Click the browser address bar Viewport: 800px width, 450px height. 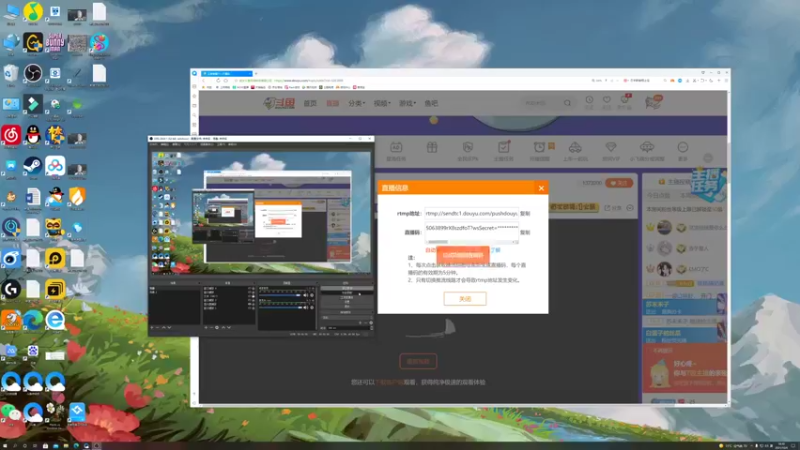[x=408, y=81]
